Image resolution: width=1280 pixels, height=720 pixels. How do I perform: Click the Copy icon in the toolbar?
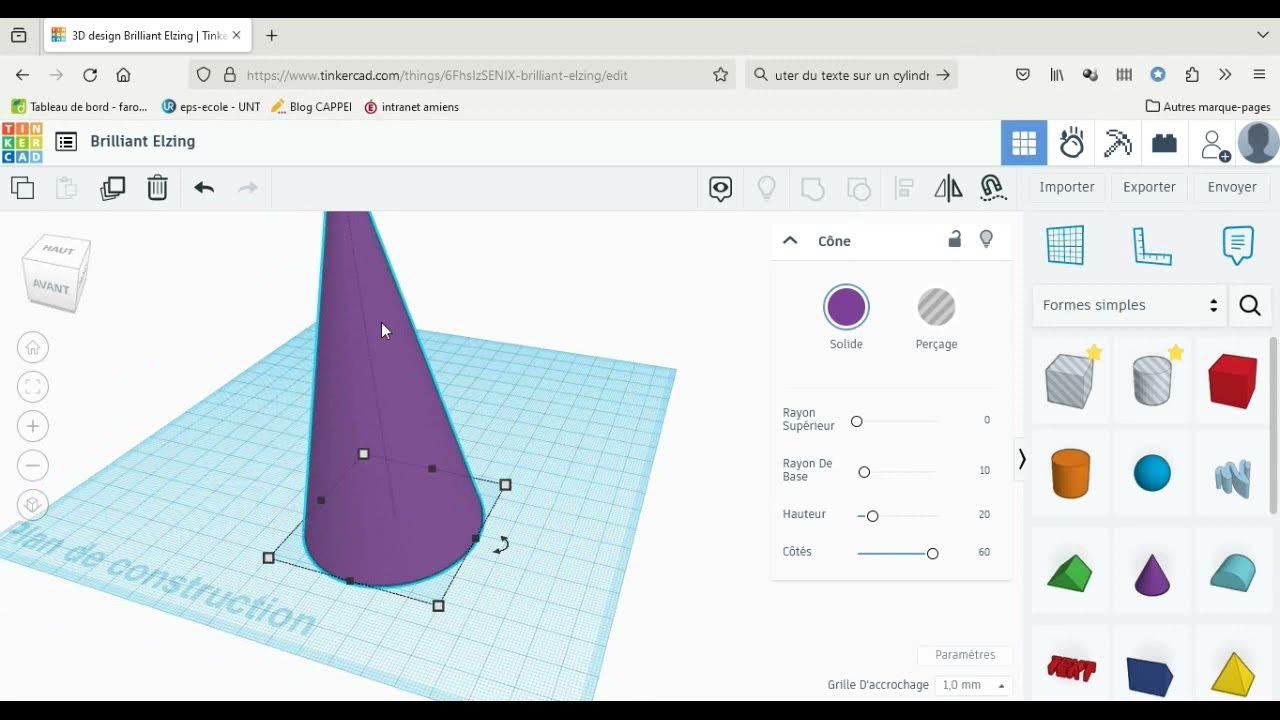tap(22, 187)
